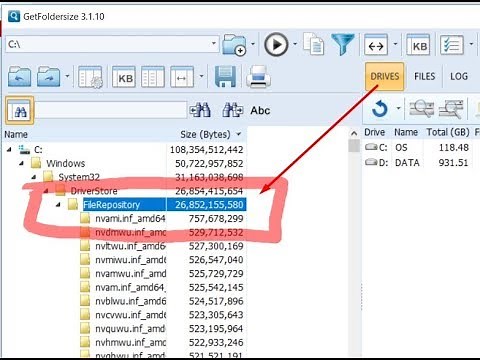Open the C:\ path dropdown
The height and width of the screenshot is (360, 480).
click(x=214, y=43)
